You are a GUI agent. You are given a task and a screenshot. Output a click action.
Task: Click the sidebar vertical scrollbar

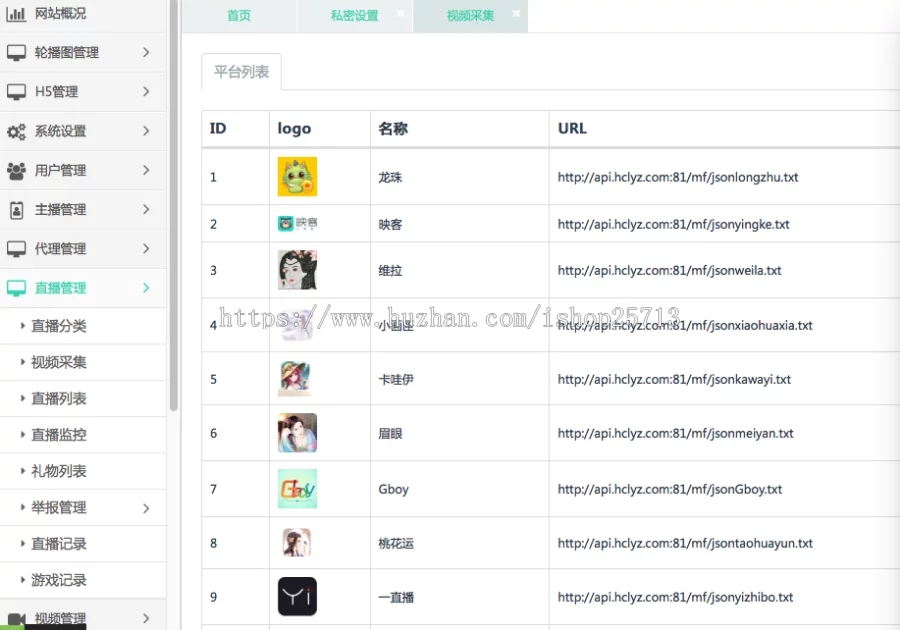(173, 200)
